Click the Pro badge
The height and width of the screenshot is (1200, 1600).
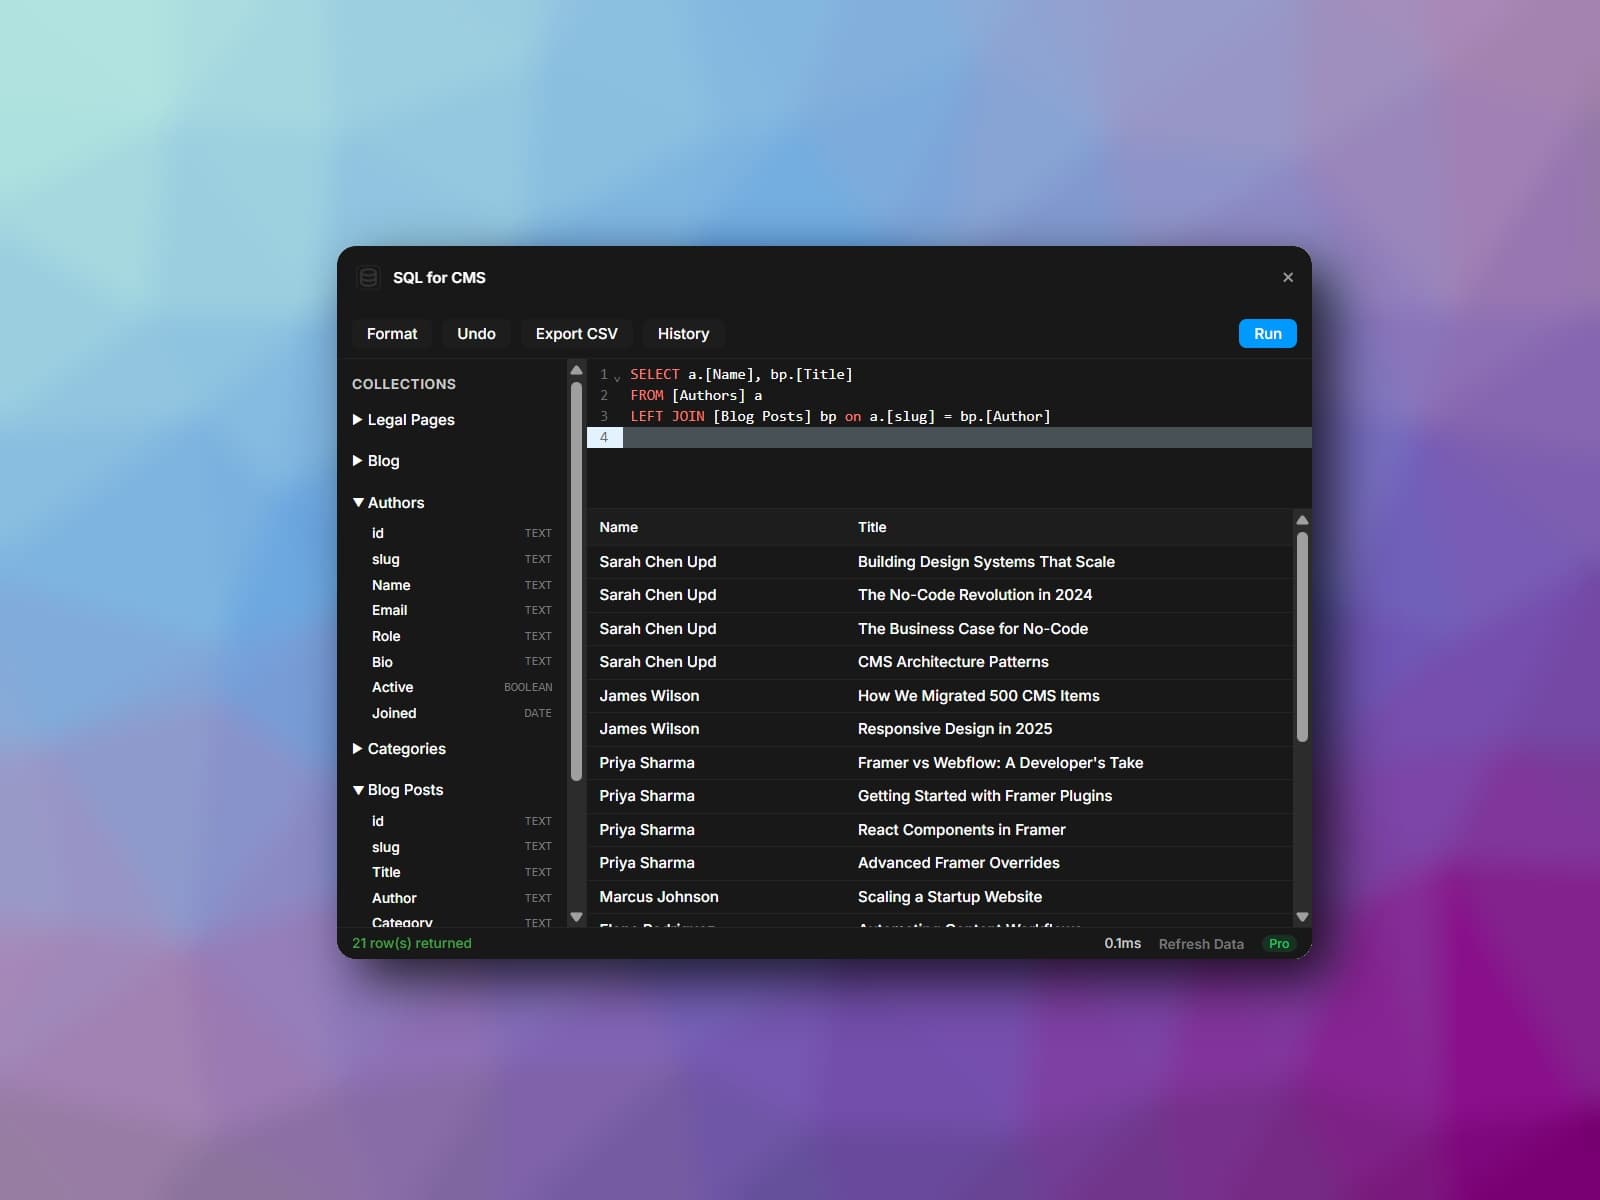tap(1277, 943)
